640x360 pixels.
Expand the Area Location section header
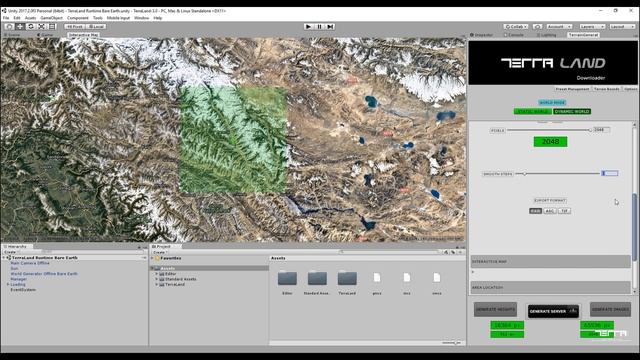[551, 287]
